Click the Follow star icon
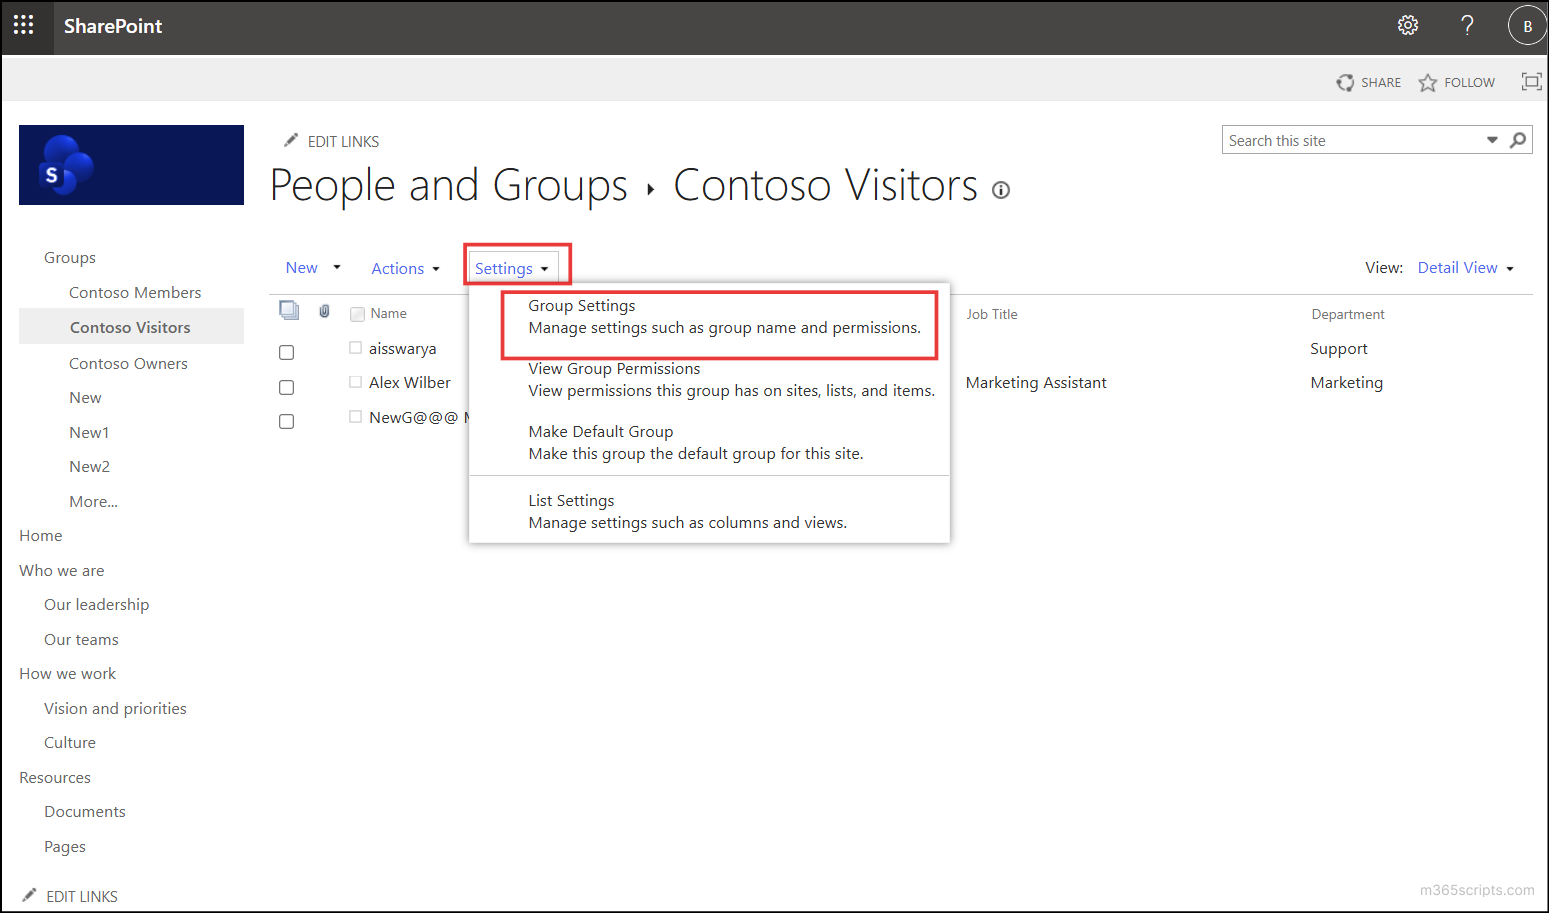Image resolution: width=1549 pixels, height=913 pixels. pos(1428,82)
